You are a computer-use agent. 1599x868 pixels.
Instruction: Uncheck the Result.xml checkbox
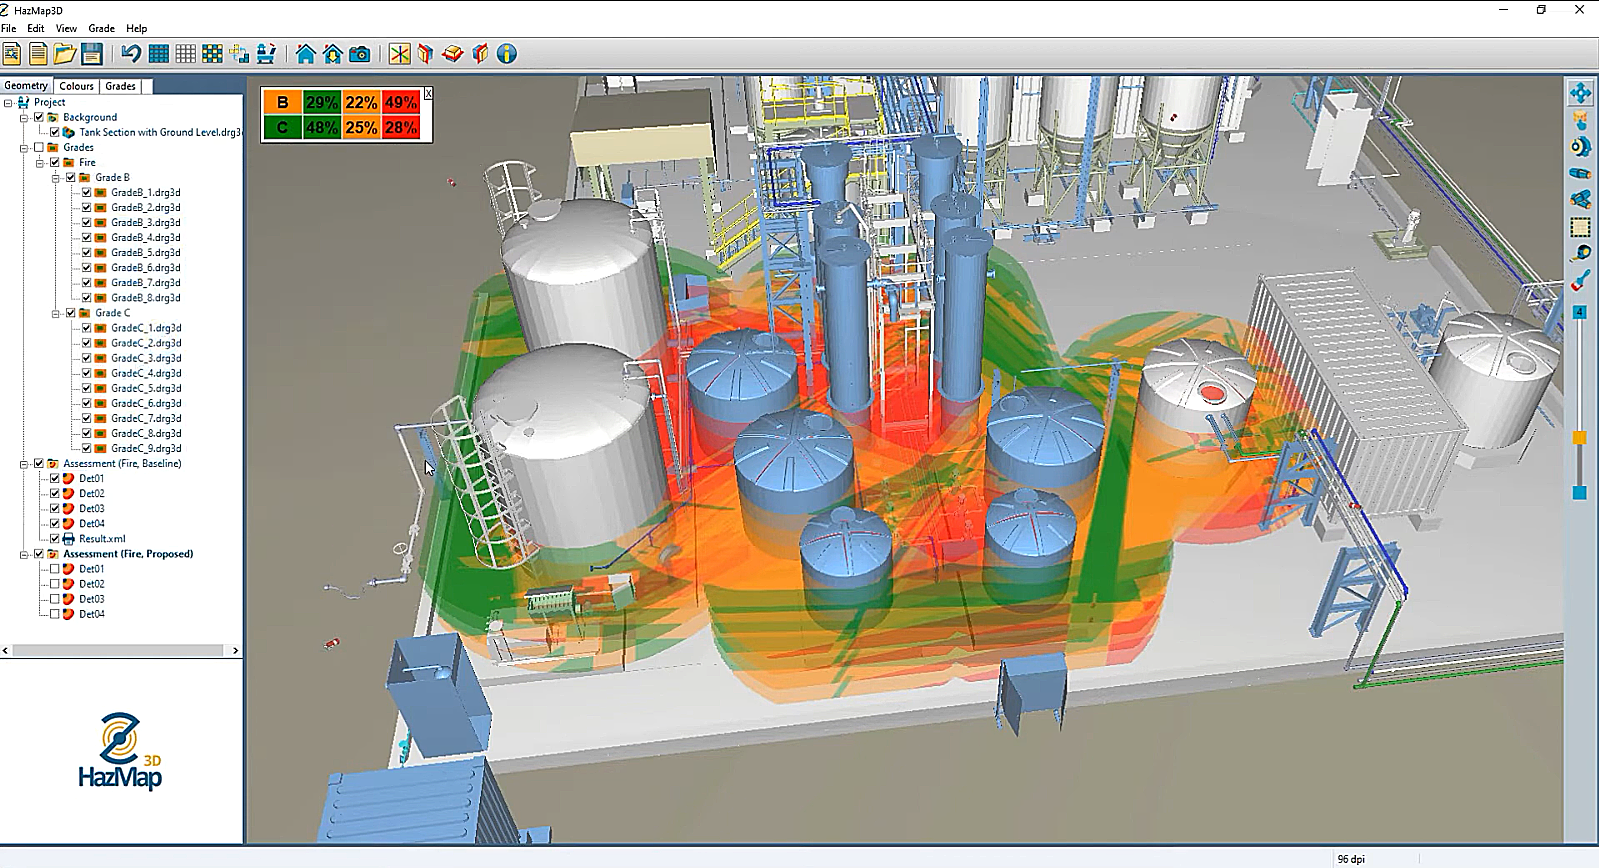(x=55, y=539)
